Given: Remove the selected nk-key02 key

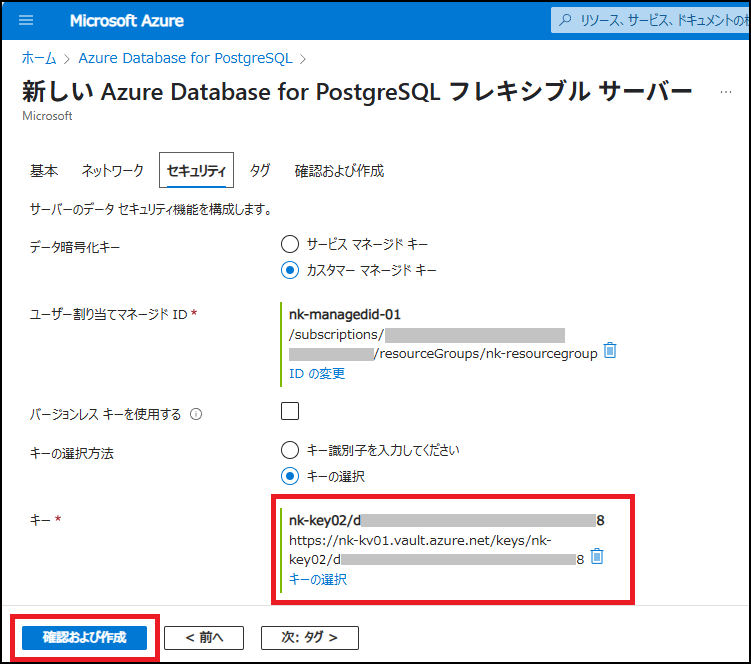Looking at the screenshot, I should pyautogui.click(x=597, y=556).
